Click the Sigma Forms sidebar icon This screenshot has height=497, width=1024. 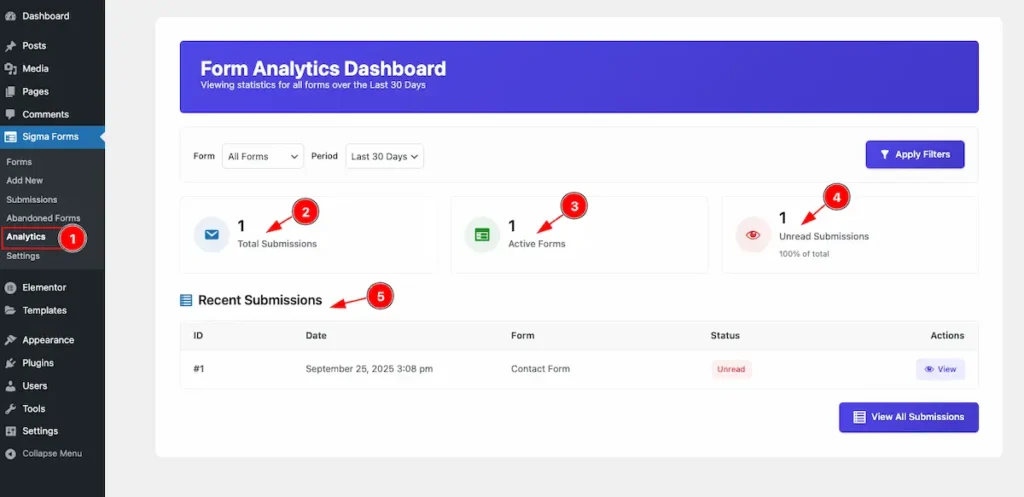pyautogui.click(x=10, y=137)
